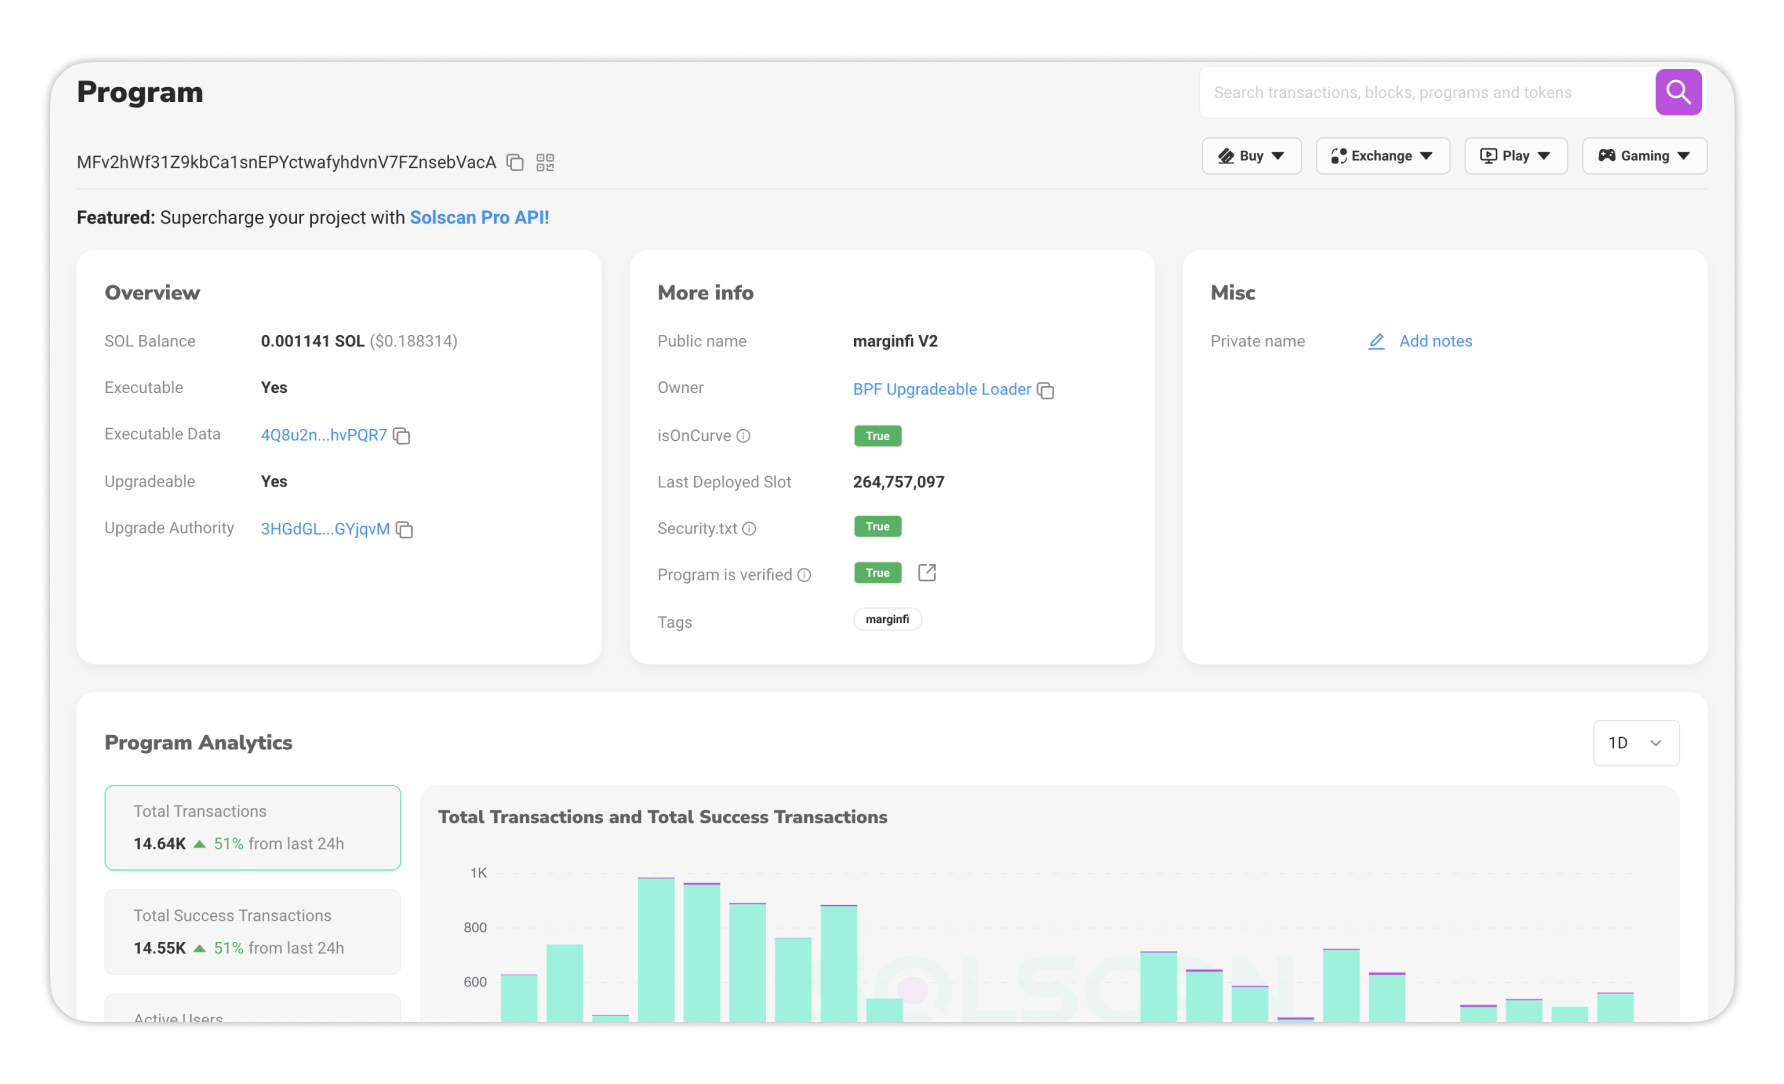Open the Solscan Pro API! link
1784x1084 pixels.
pos(479,217)
